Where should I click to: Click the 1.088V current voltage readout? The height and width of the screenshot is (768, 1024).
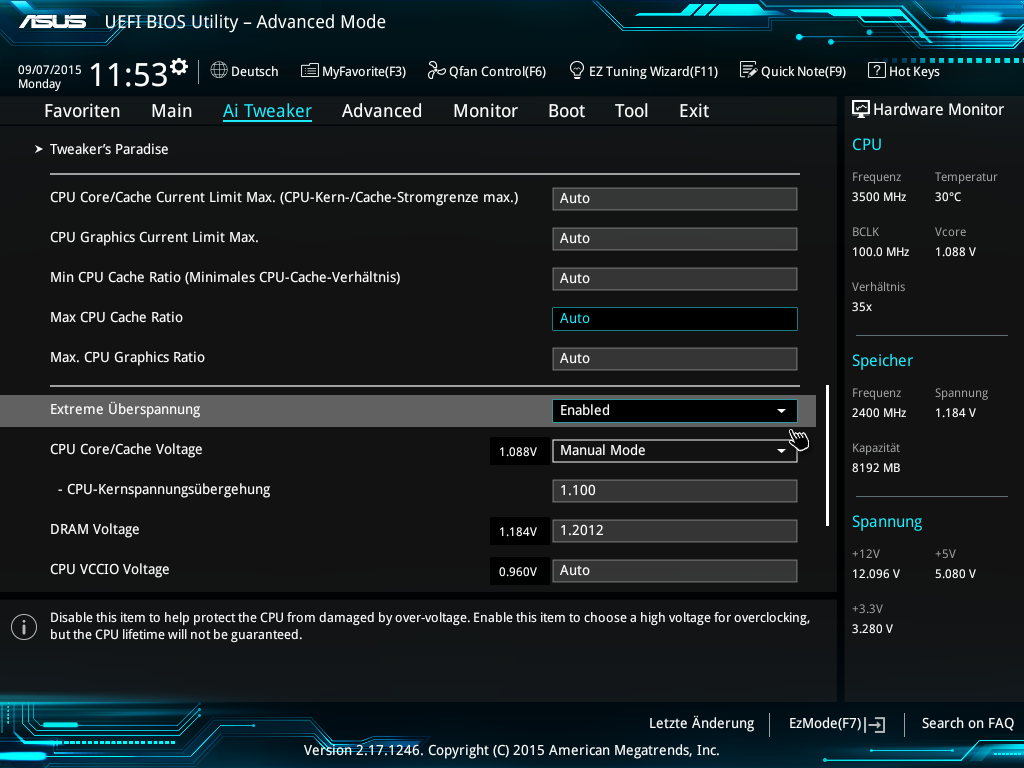[518, 451]
